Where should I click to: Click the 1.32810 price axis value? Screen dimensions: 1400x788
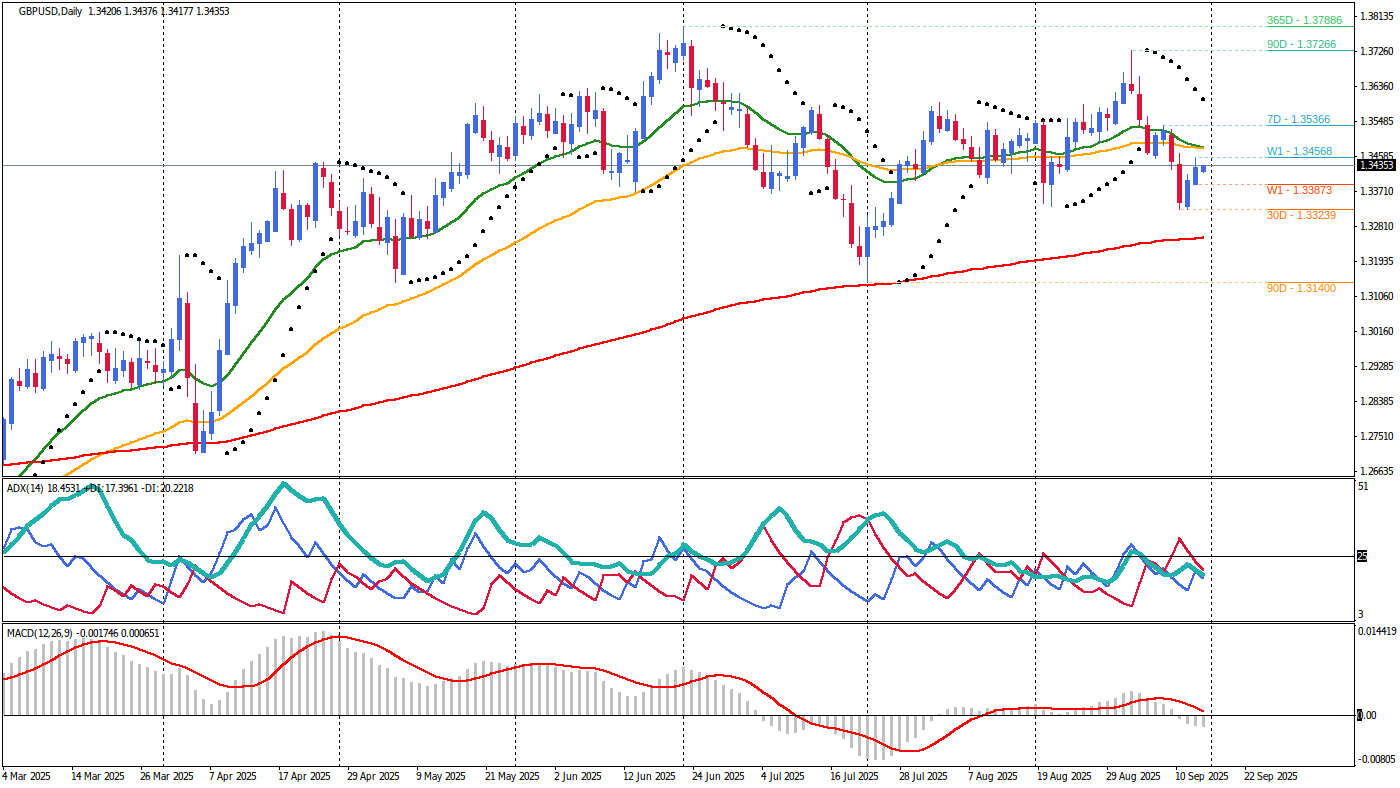(x=1377, y=226)
